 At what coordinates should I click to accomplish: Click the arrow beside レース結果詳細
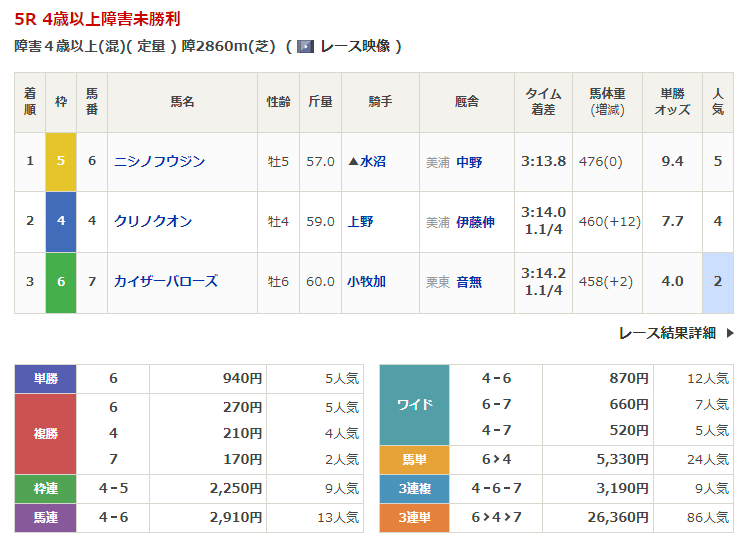tap(729, 333)
